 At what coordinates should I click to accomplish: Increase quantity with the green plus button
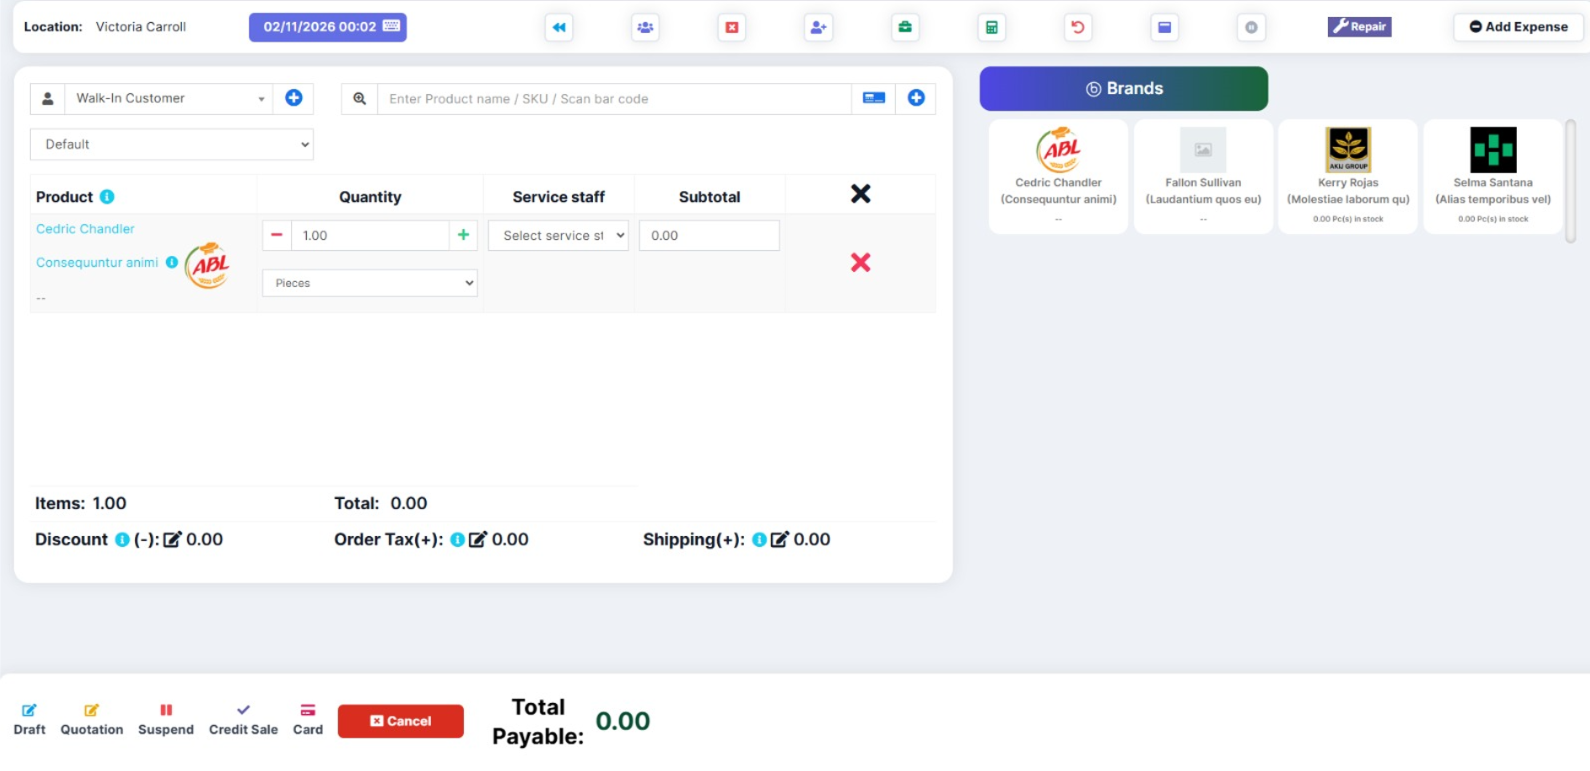(463, 235)
